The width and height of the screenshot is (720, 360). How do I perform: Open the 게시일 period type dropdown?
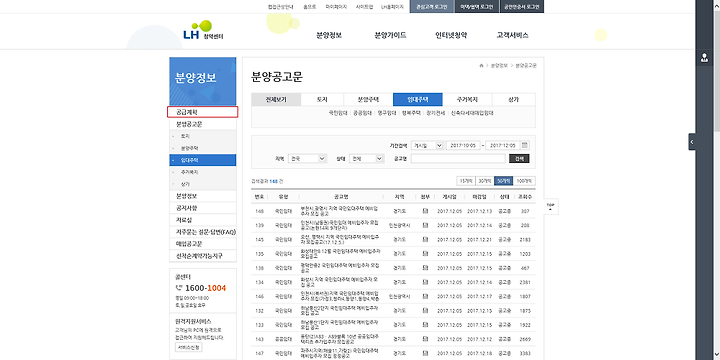(427, 145)
